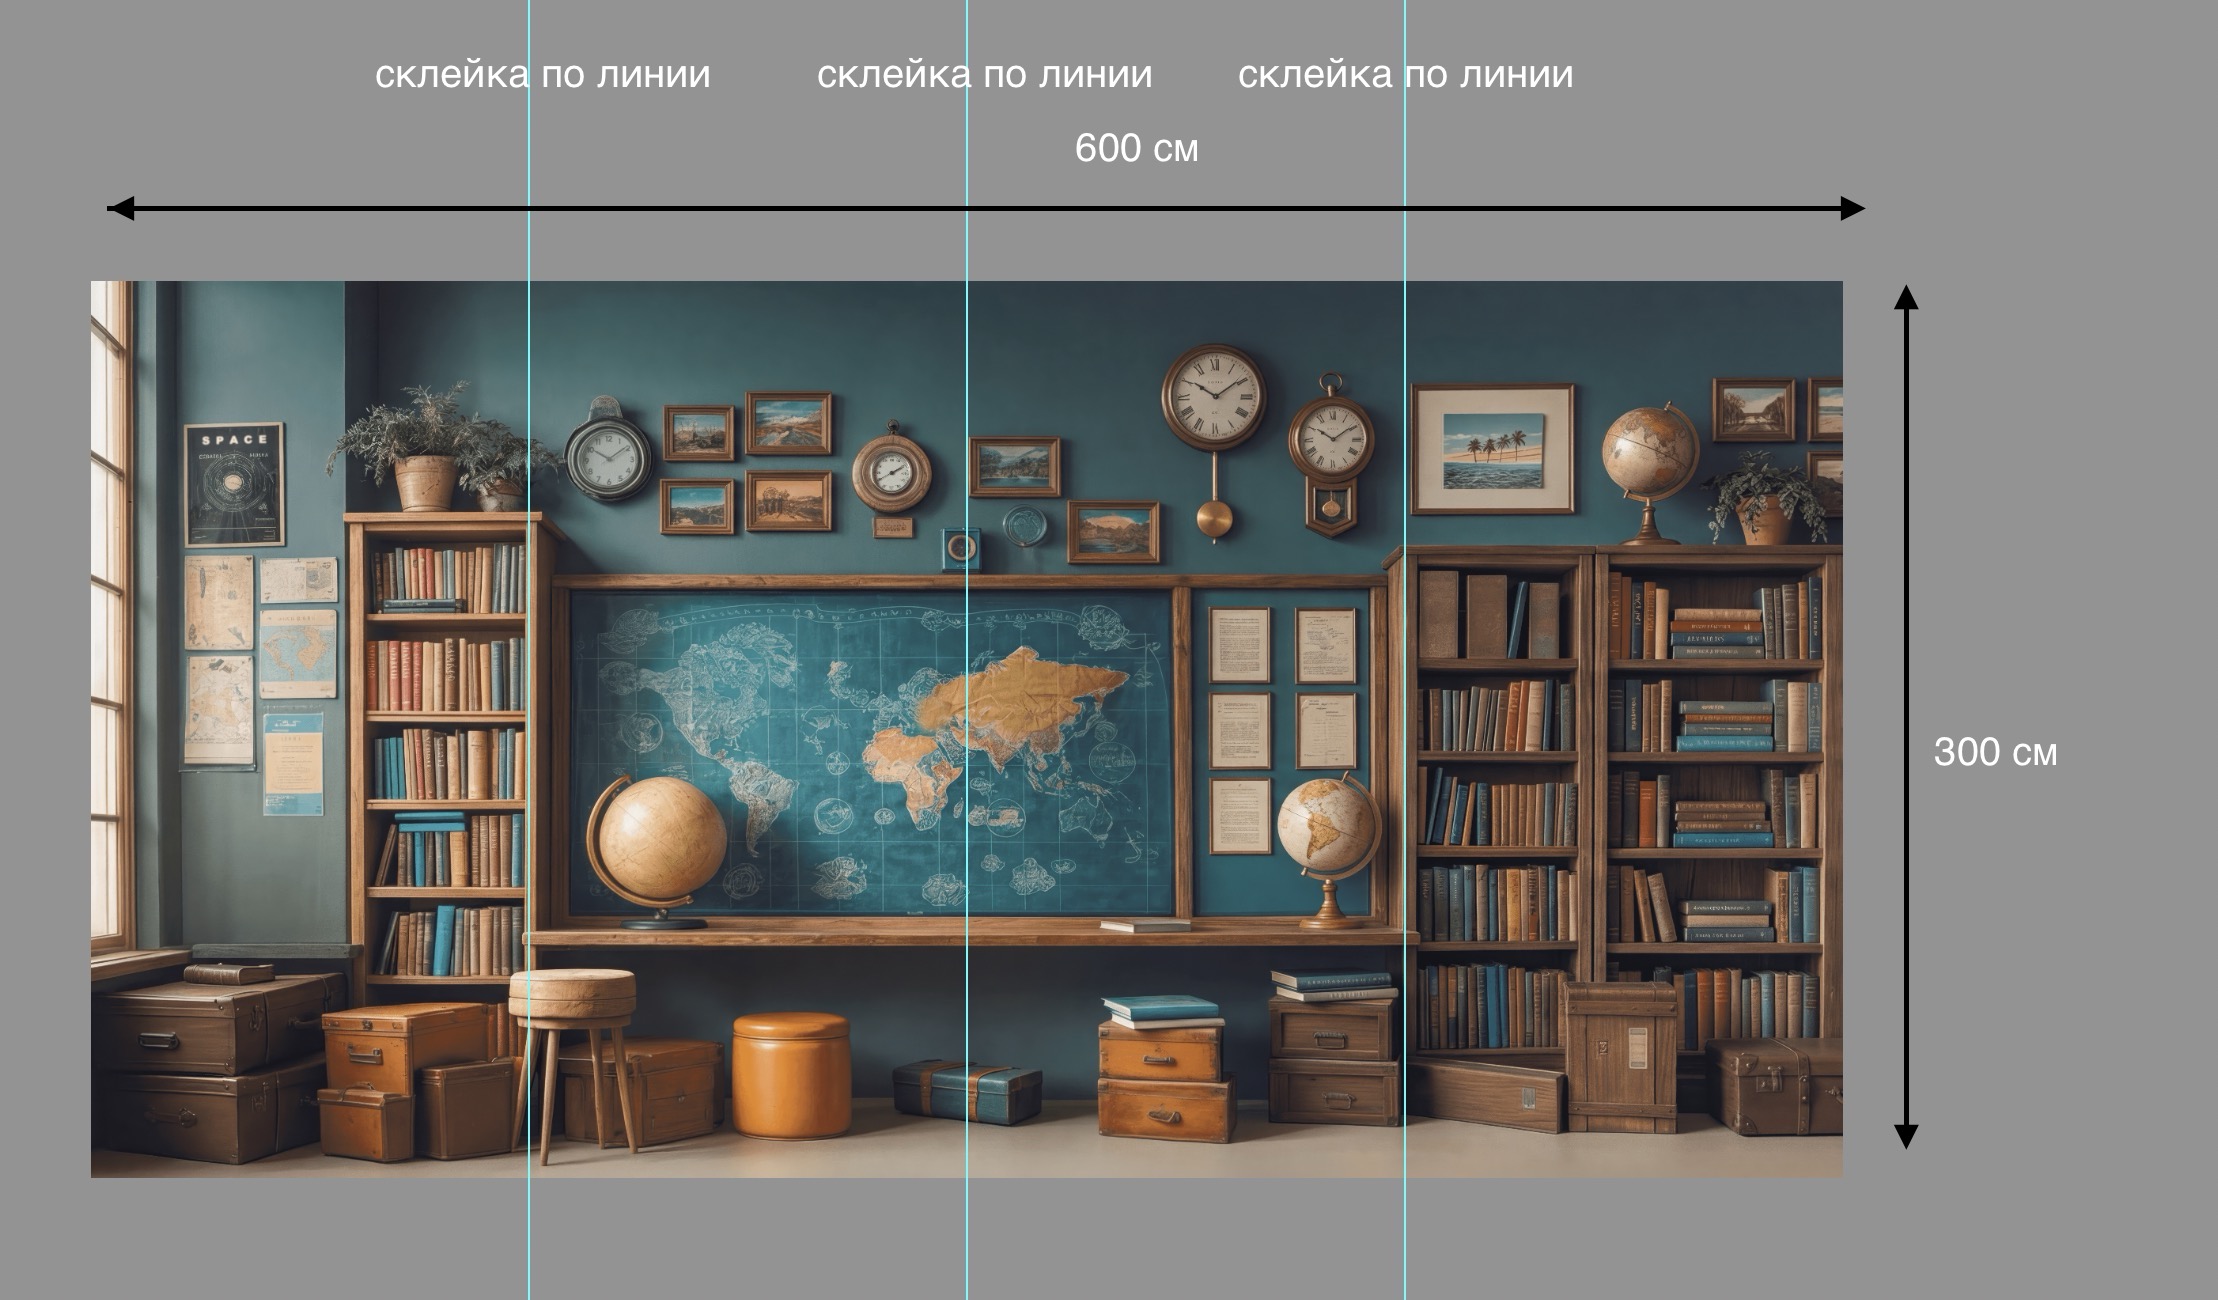Click the middle "склейка по линии" text

(x=984, y=75)
